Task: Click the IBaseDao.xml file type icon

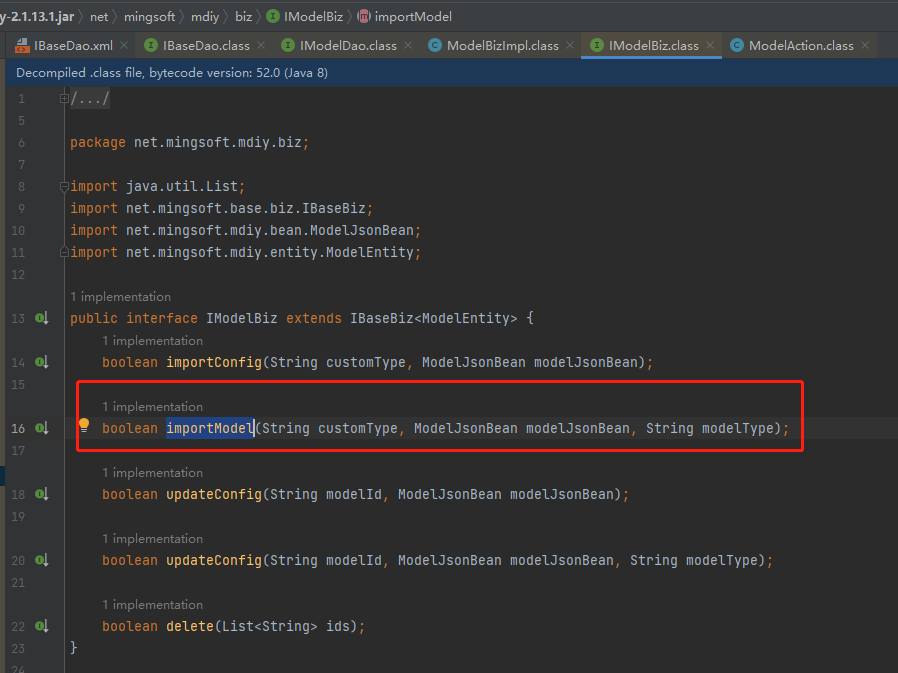Action: coord(22,46)
